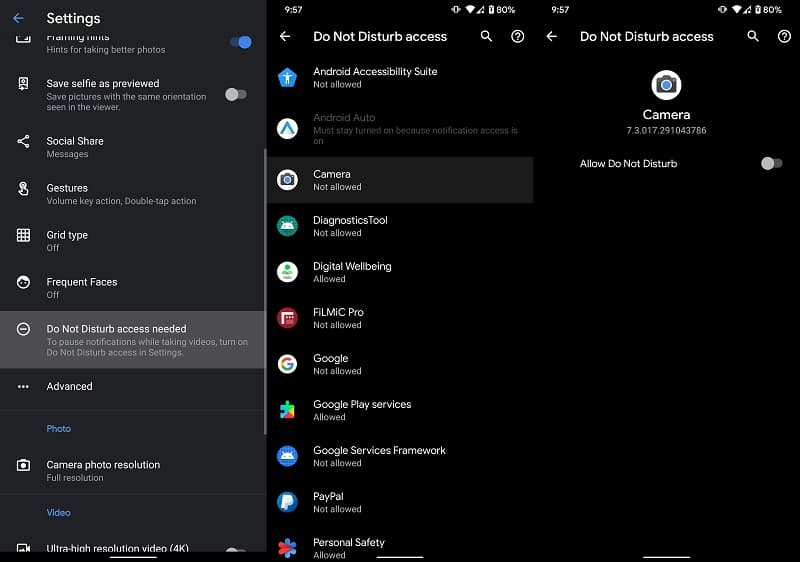Tap the Do Not Disturb circle icon
This screenshot has height=562, width=800.
(x=23, y=329)
